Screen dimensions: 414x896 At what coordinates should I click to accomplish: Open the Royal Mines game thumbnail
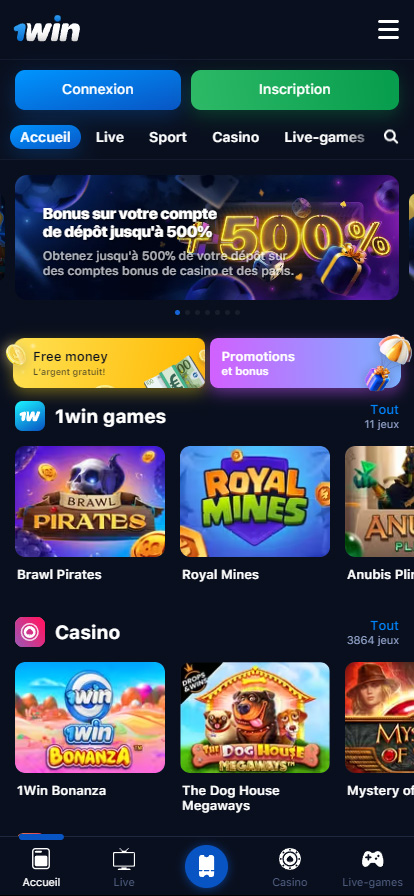[x=255, y=501]
